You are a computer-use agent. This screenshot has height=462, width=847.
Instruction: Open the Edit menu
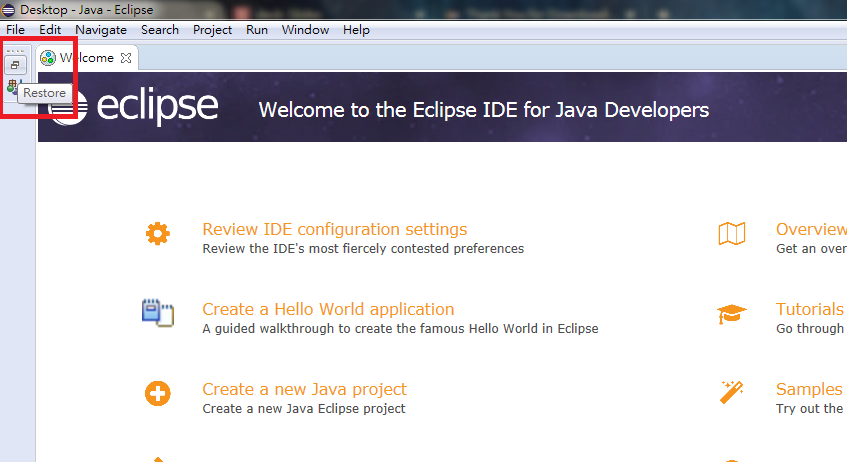click(x=50, y=30)
